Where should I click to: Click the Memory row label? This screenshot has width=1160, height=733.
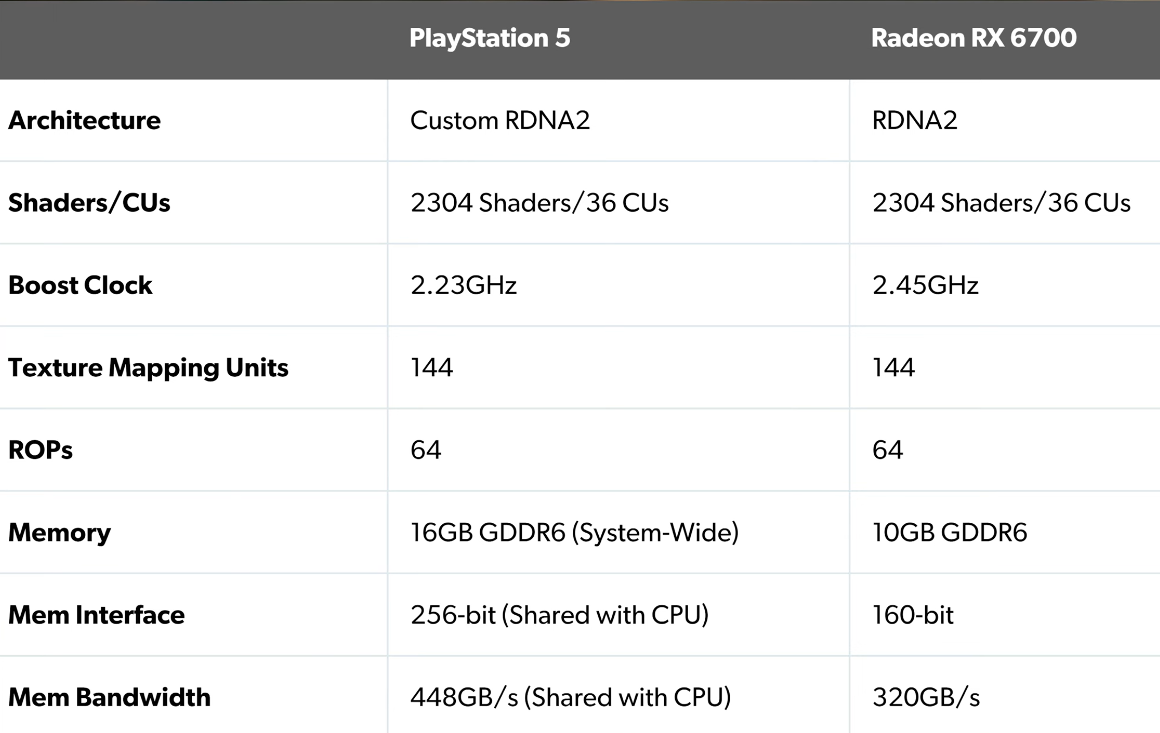tap(59, 532)
